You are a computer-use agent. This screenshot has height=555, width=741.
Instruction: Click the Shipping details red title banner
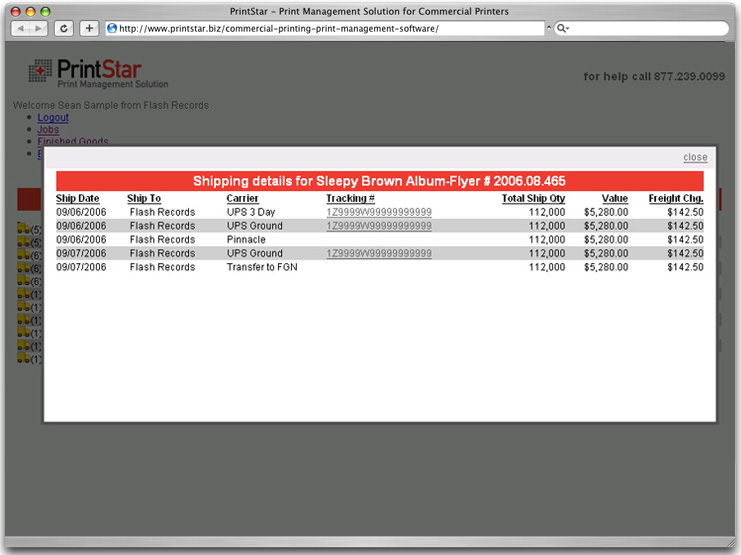tap(379, 181)
